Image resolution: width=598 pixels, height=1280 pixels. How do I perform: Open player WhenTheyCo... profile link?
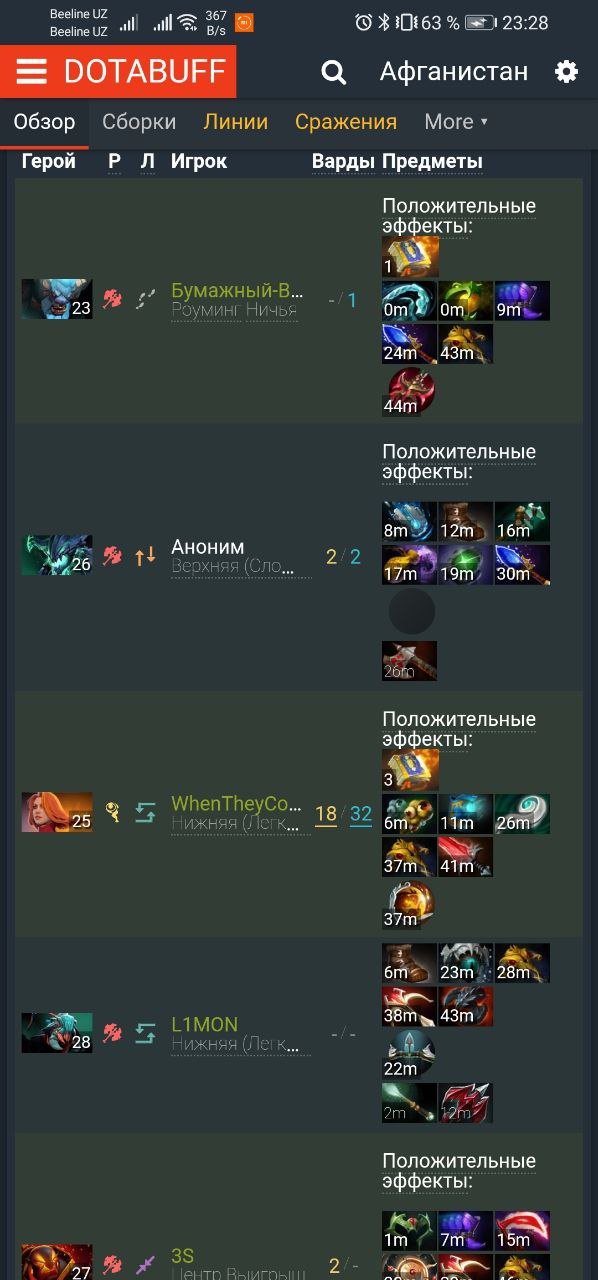pyautogui.click(x=237, y=803)
